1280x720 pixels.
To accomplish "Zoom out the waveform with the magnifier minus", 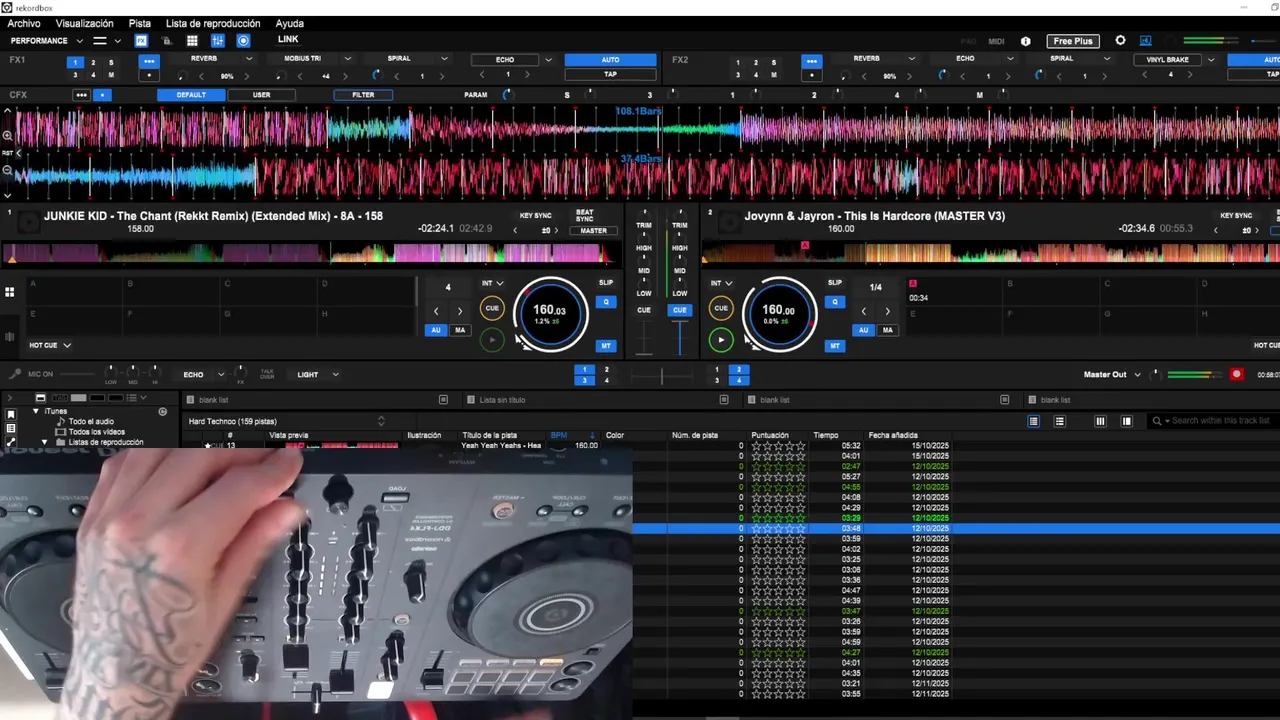I will [7, 170].
